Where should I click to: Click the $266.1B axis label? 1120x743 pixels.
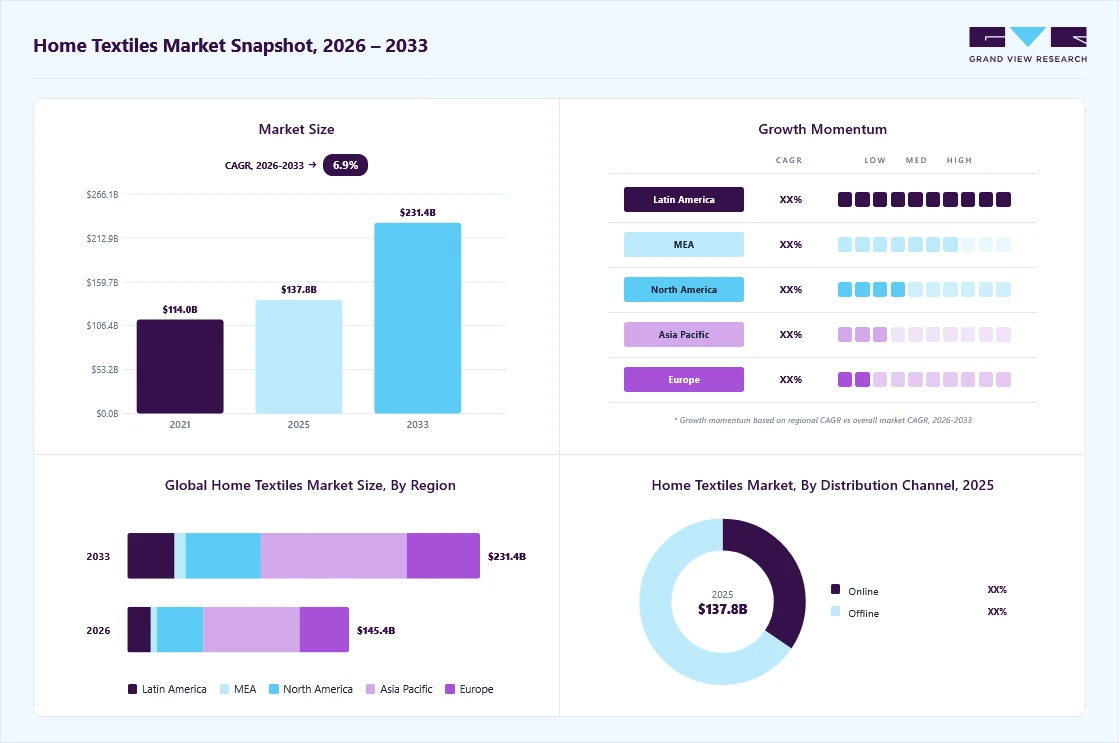coord(102,194)
